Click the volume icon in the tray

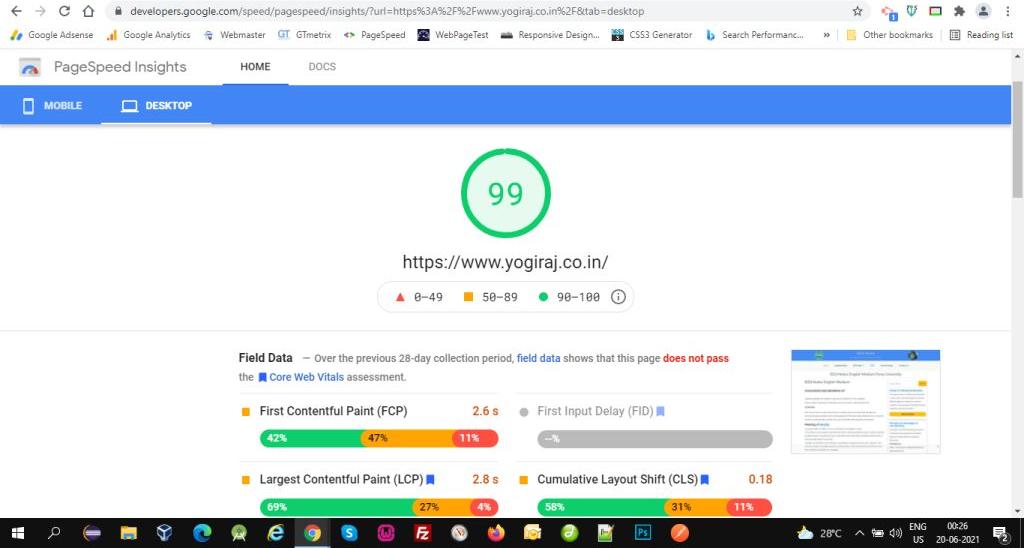(895, 533)
